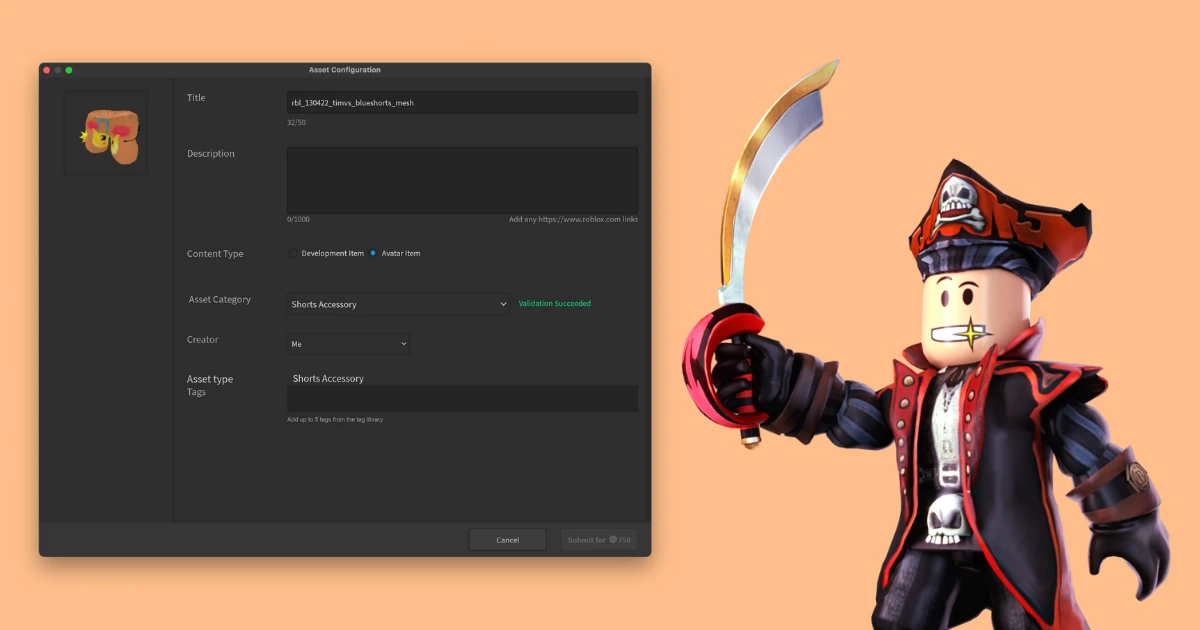Open the Creator dropdown set to Me
Viewport: 1200px width, 630px height.
(x=347, y=343)
